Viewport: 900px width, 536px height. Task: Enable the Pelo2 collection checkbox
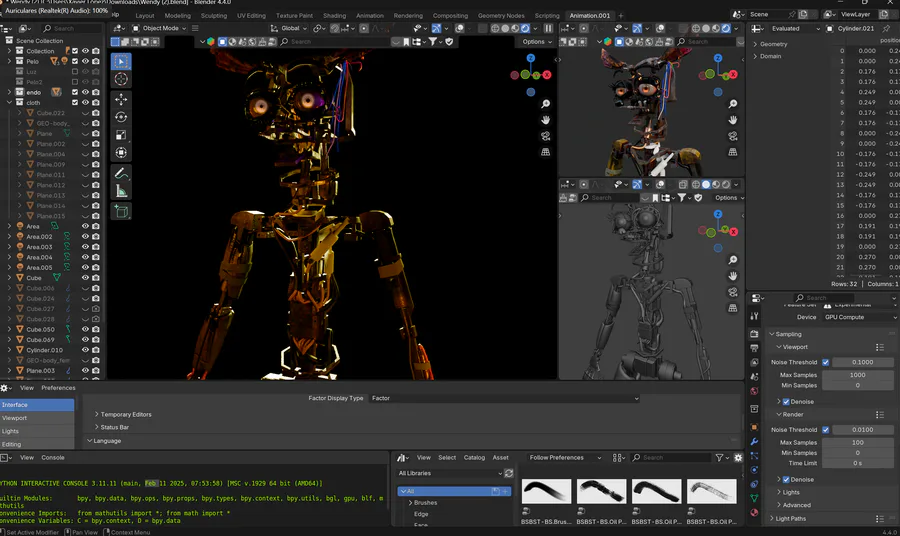75,82
